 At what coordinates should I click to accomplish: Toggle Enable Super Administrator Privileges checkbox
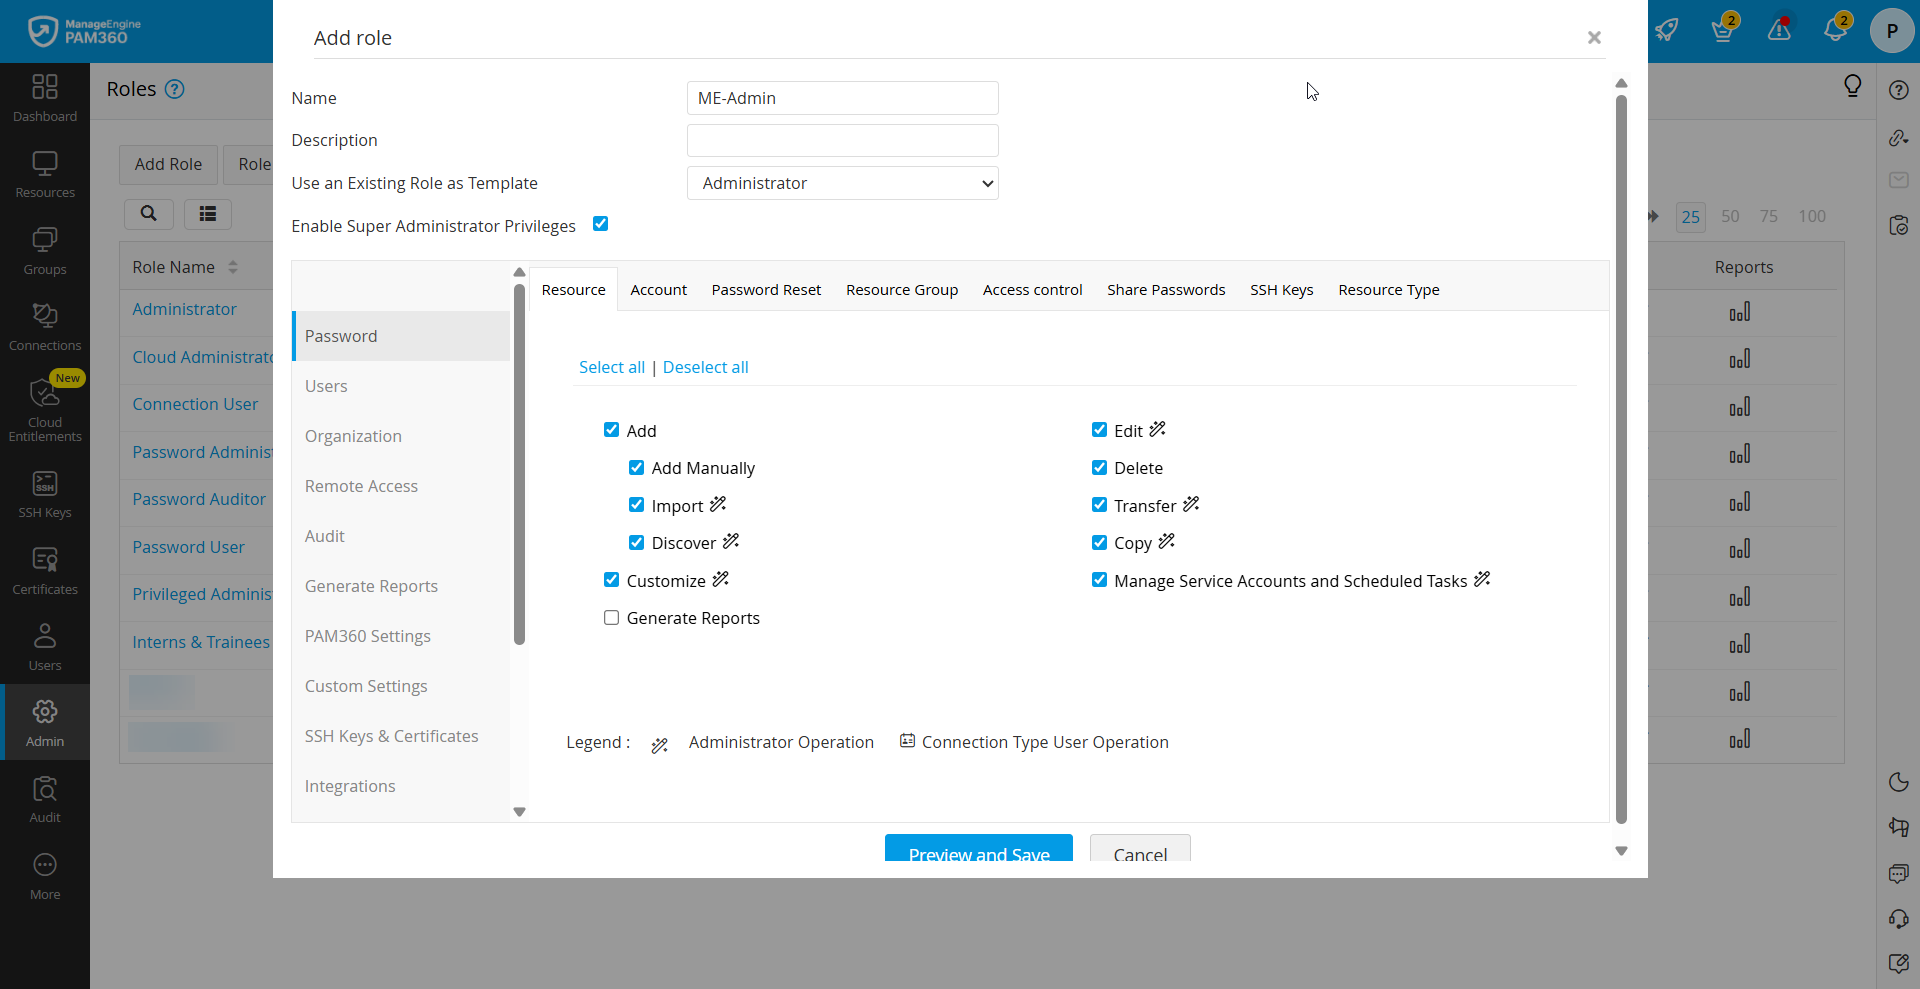[x=600, y=224]
